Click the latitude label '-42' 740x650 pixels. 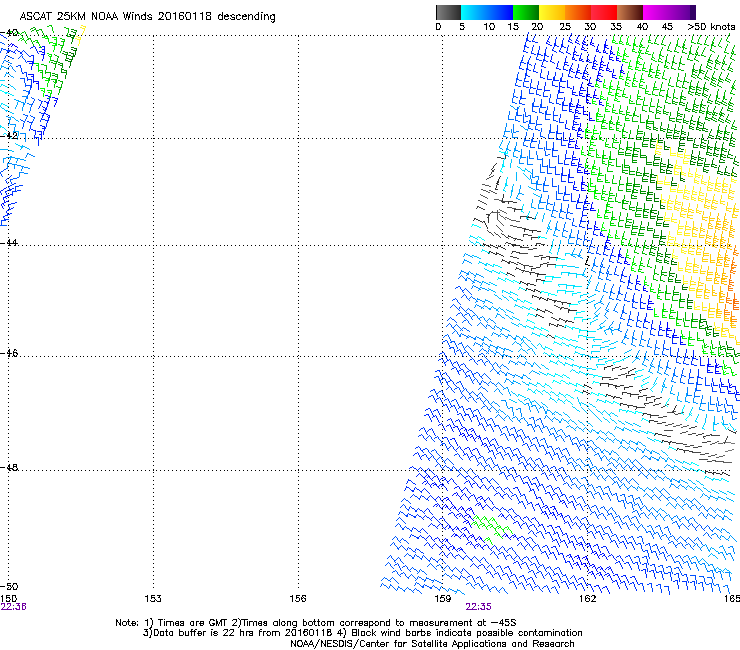click(9, 135)
